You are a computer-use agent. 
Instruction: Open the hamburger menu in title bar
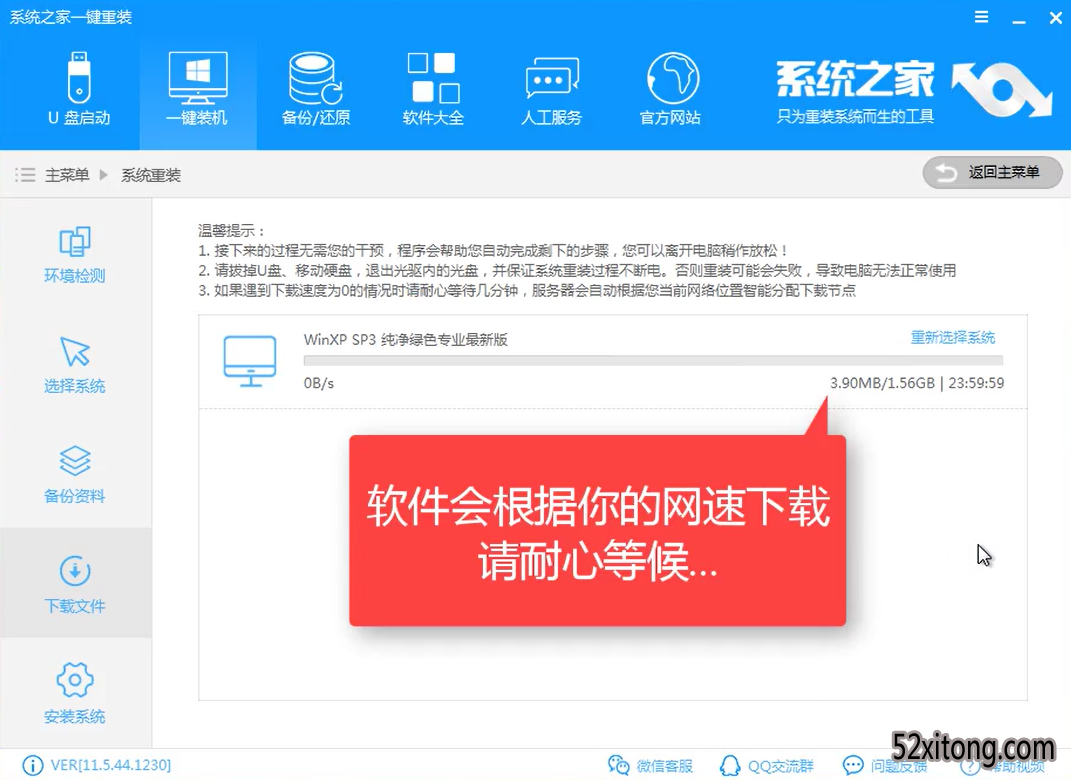982,17
